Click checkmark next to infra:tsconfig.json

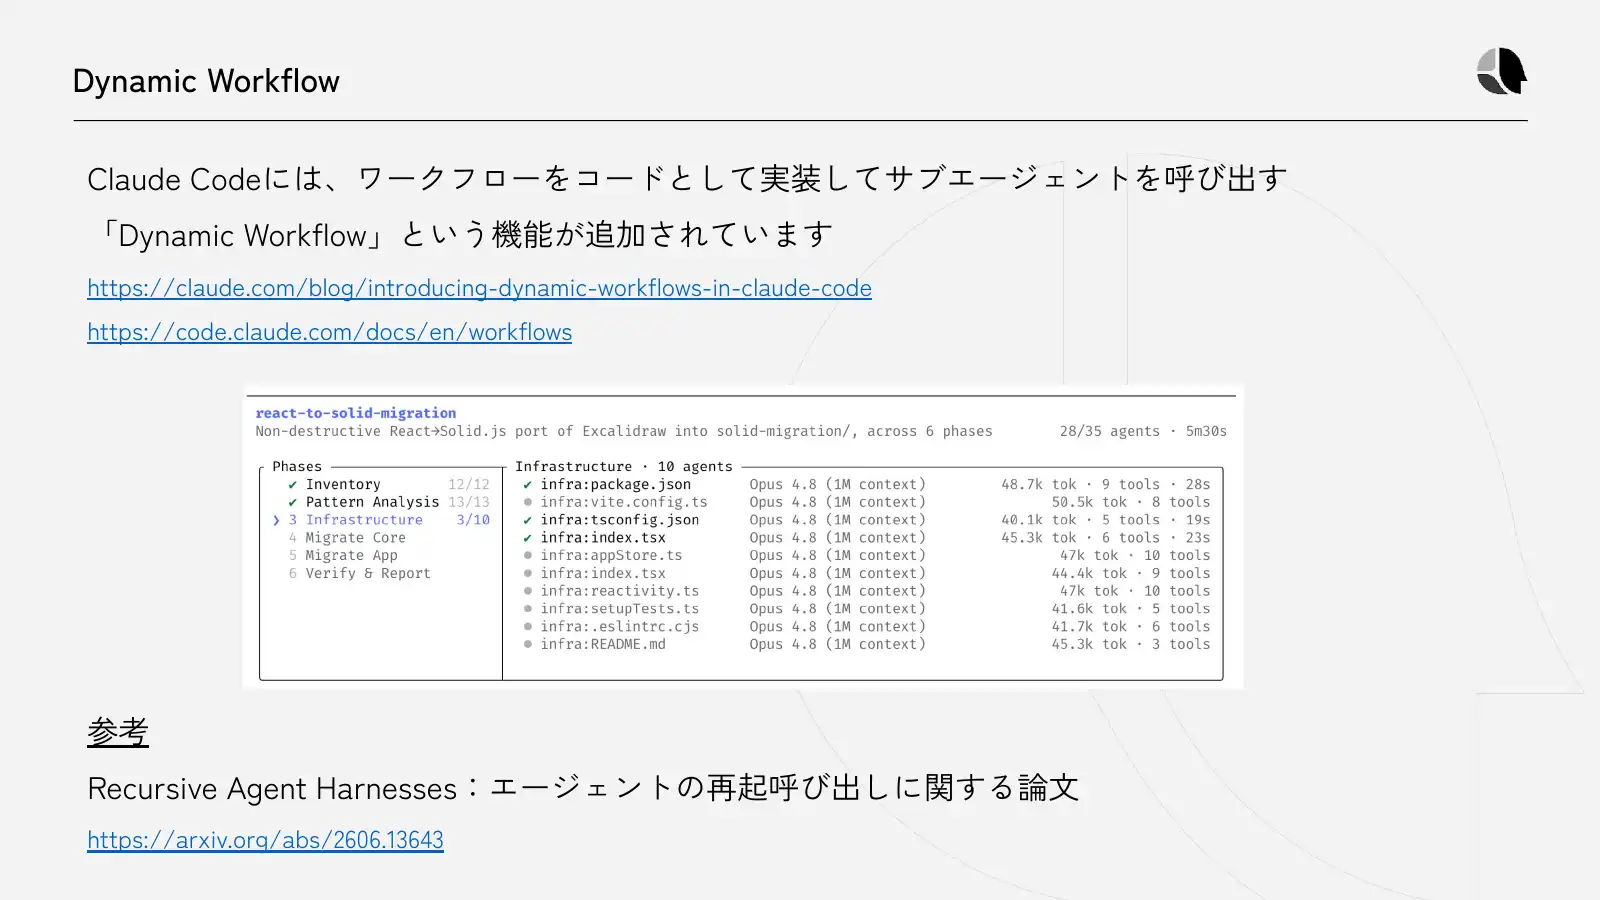pyautogui.click(x=527, y=520)
